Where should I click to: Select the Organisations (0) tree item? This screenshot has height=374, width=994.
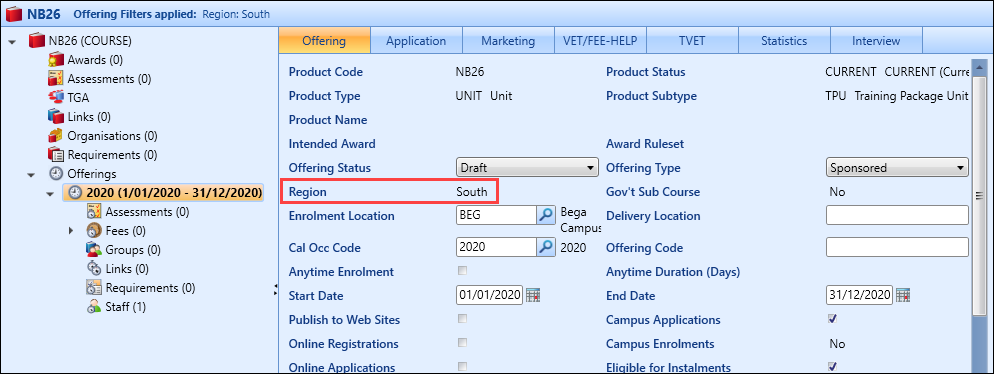pyautogui.click(x=113, y=136)
